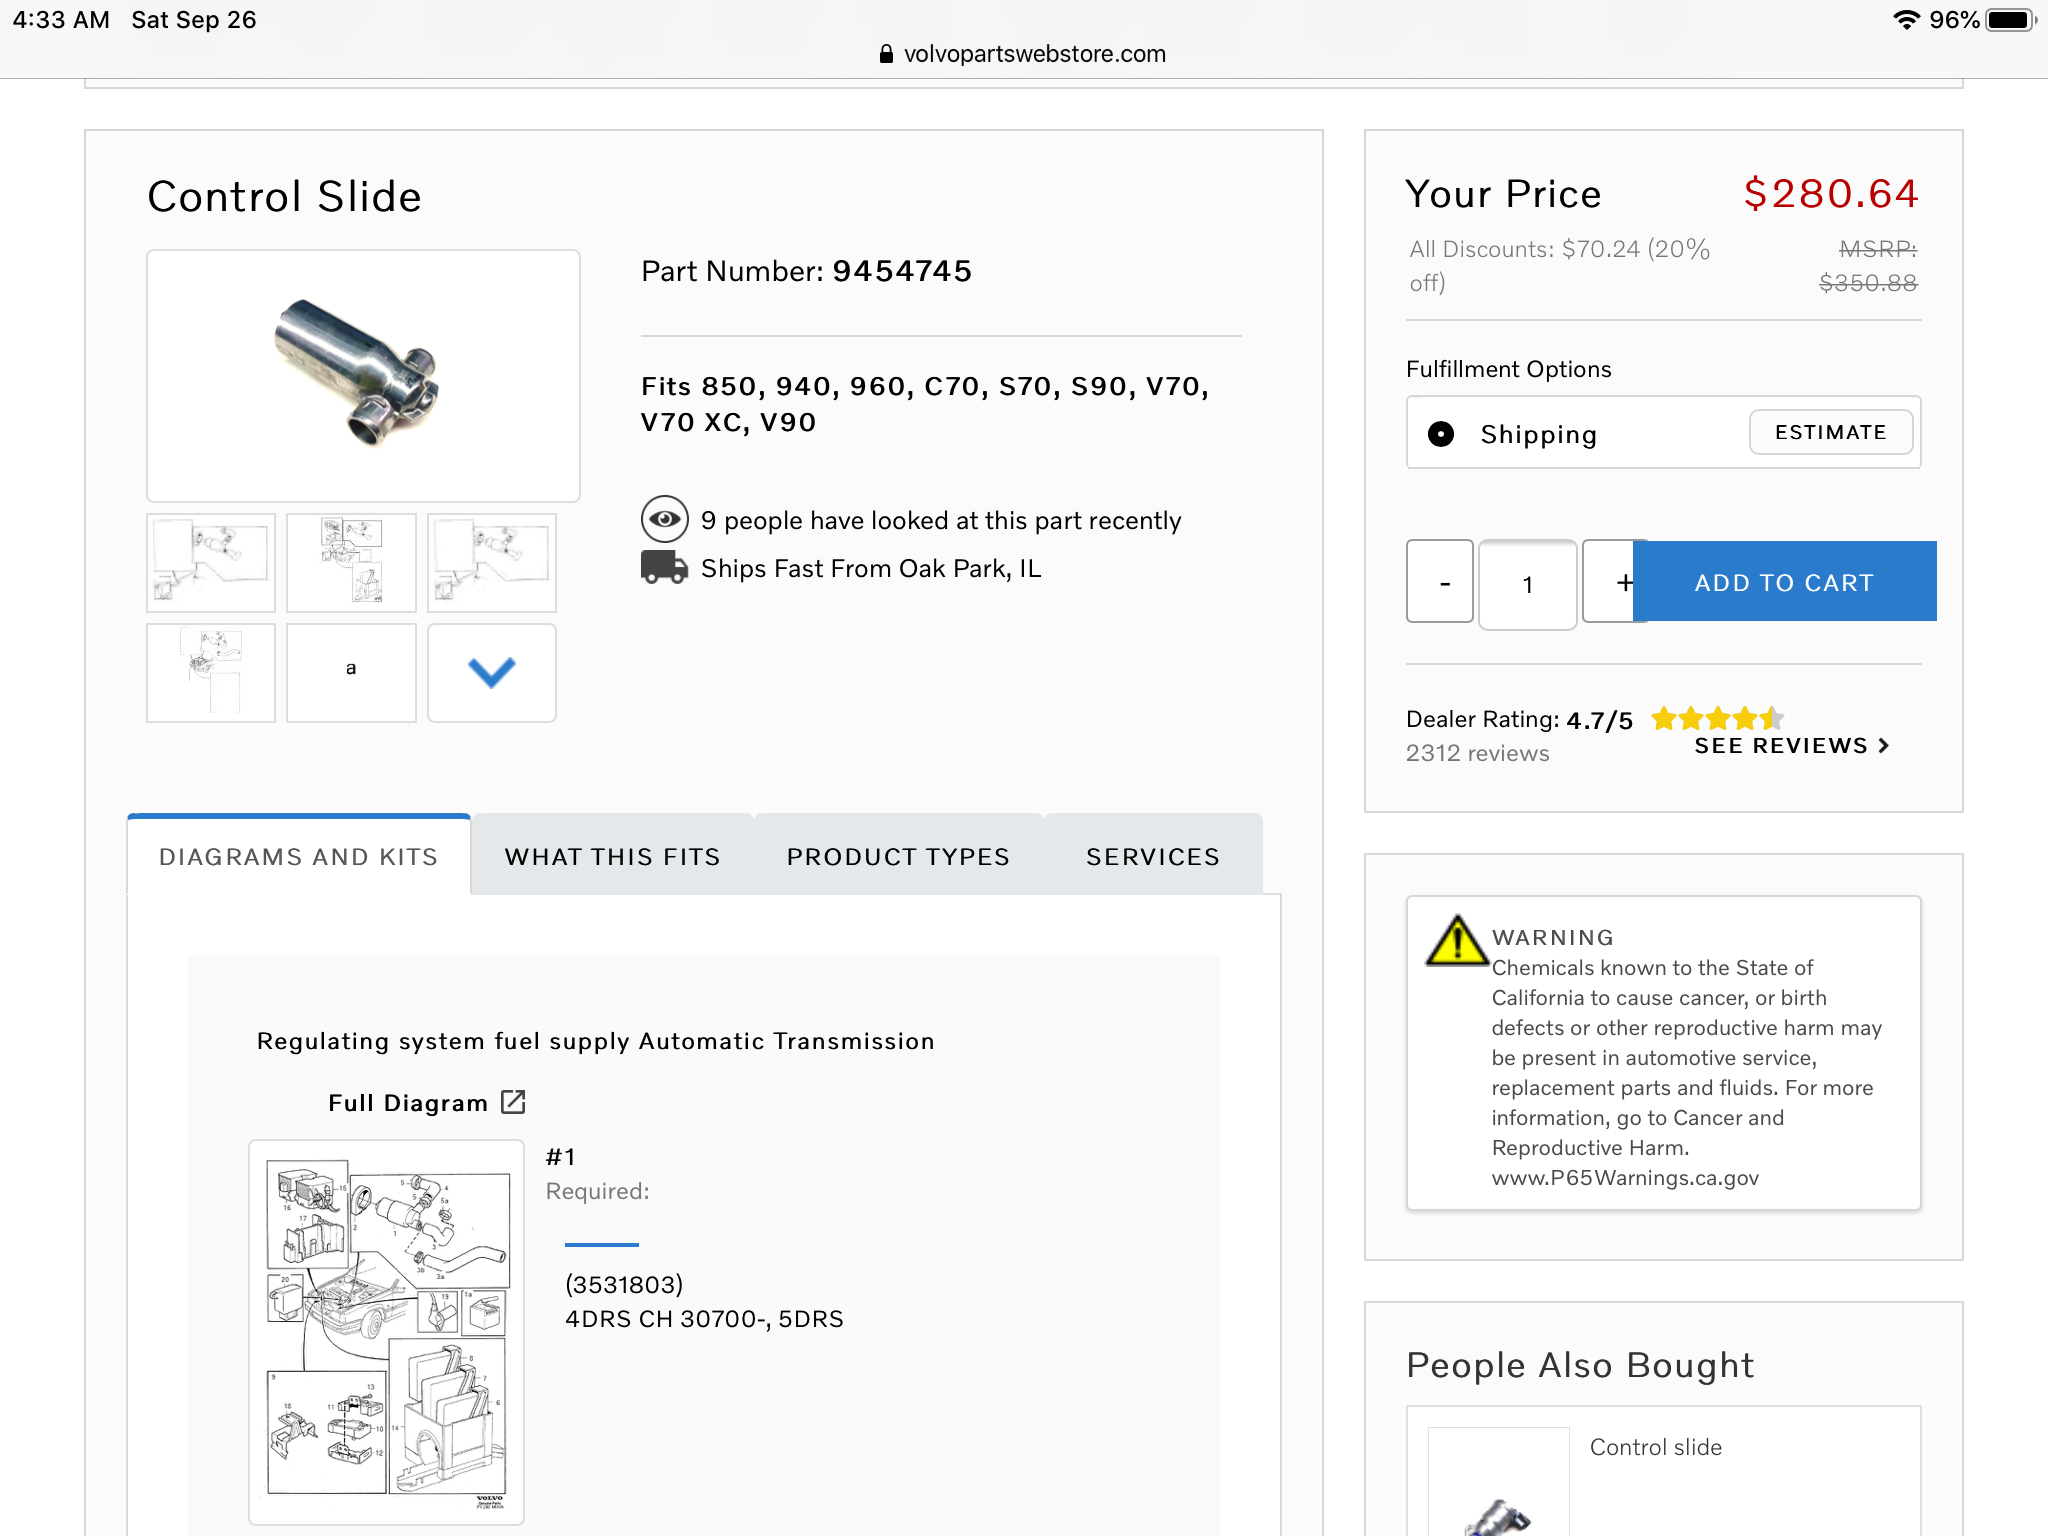Select the Shipping fulfillment radio button

[x=1441, y=434]
